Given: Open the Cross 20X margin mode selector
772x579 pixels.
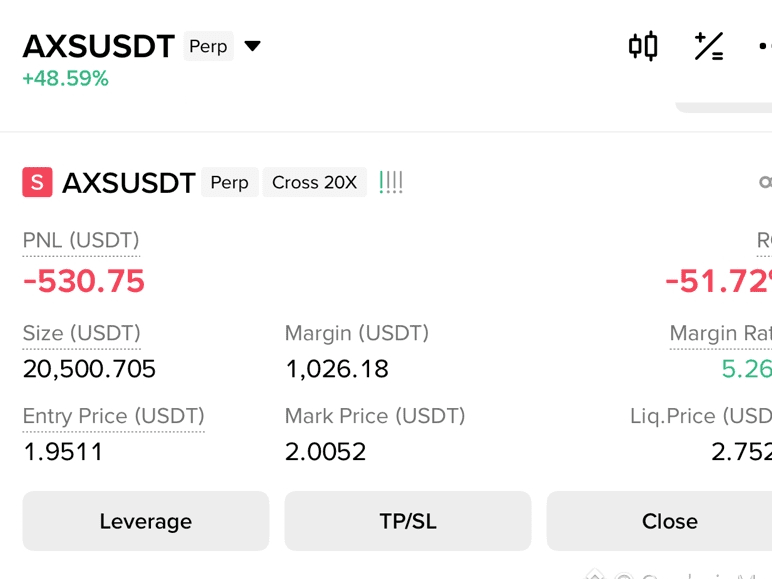Looking at the screenshot, I should pos(315,182).
